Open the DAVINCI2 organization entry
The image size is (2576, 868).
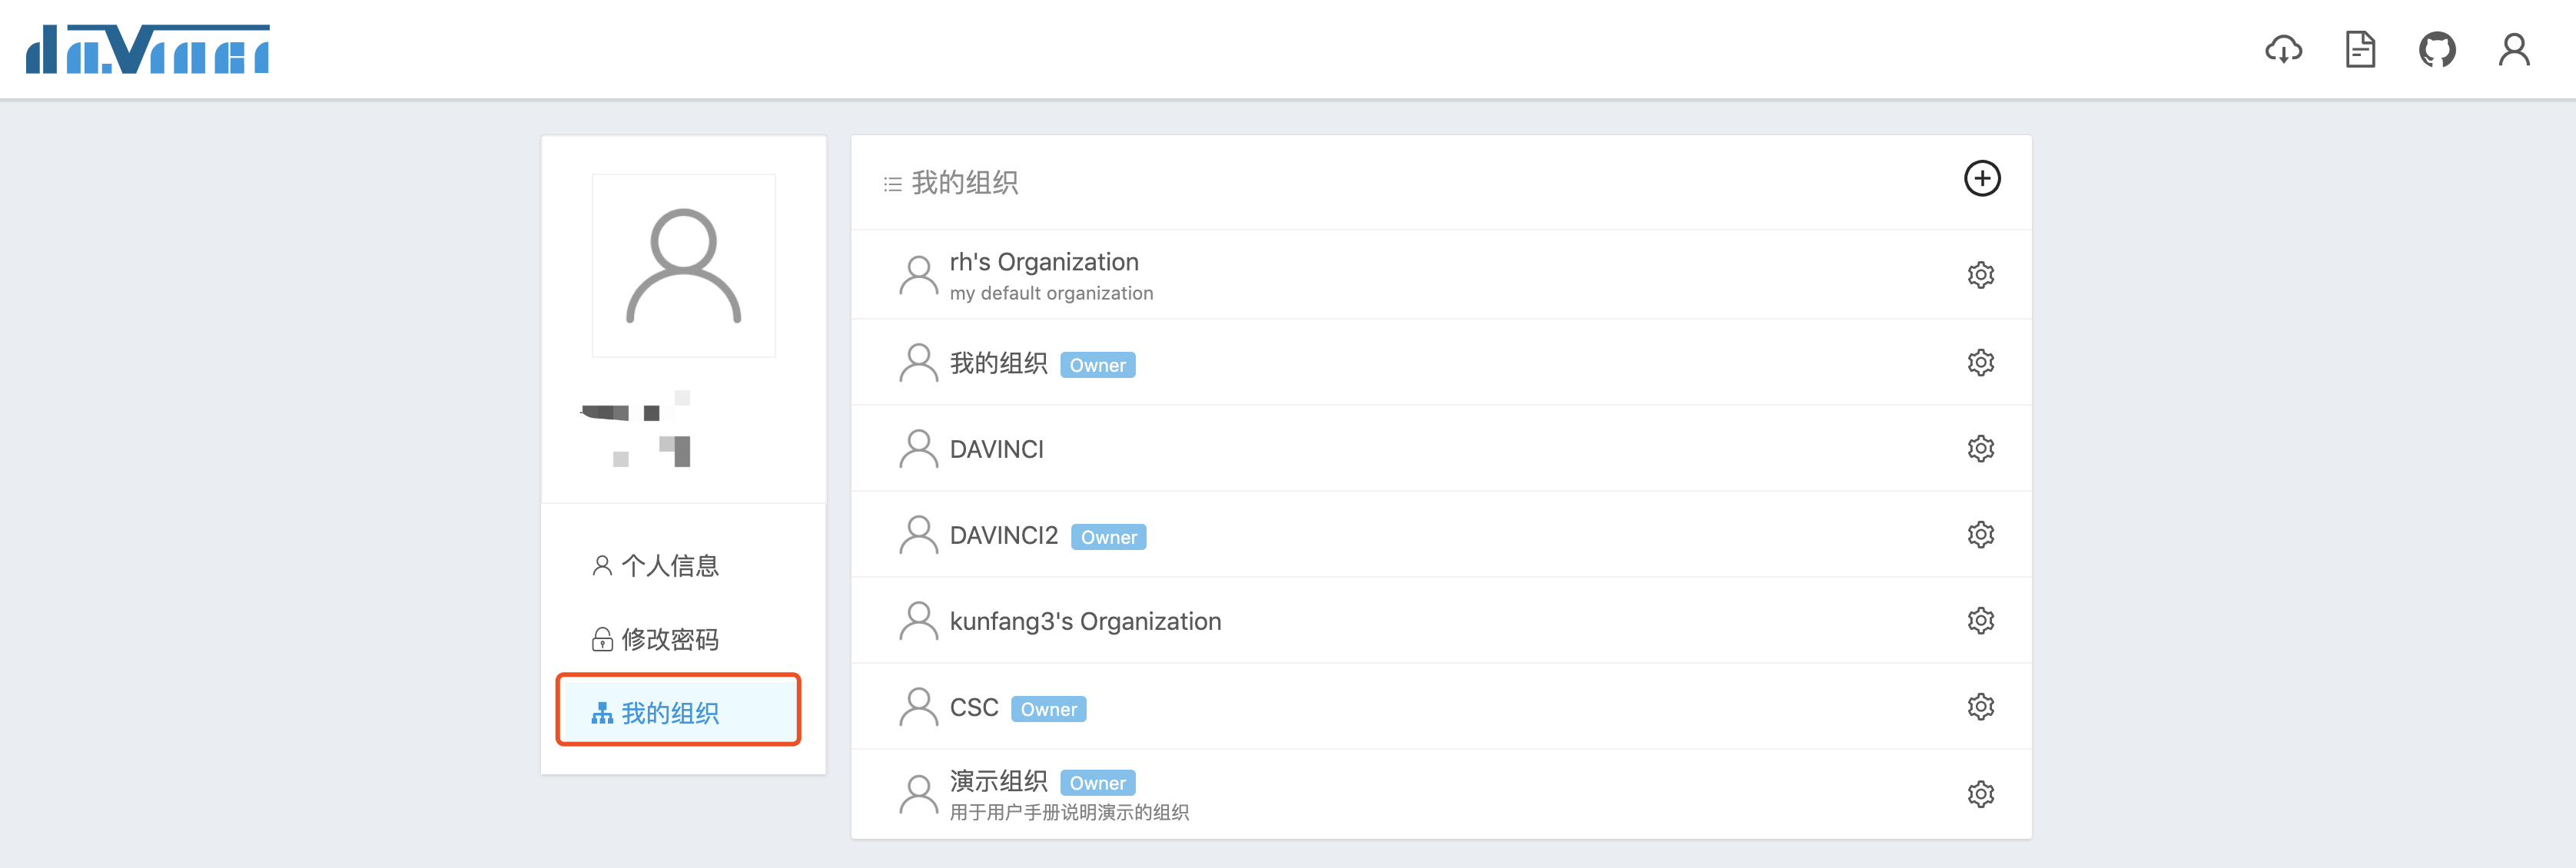pyautogui.click(x=1003, y=536)
